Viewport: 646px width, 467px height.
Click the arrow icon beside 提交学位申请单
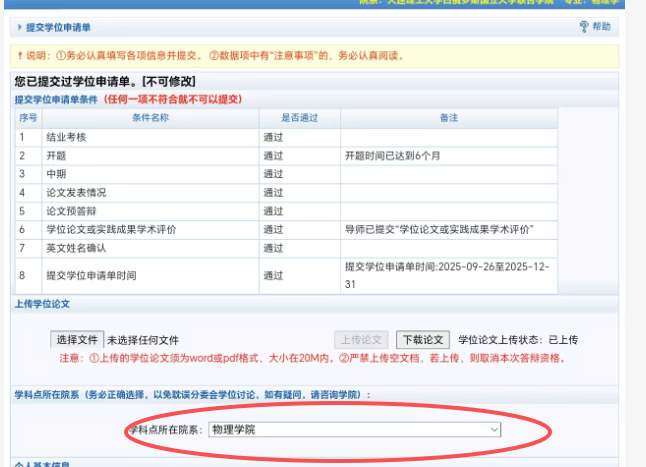pos(17,27)
